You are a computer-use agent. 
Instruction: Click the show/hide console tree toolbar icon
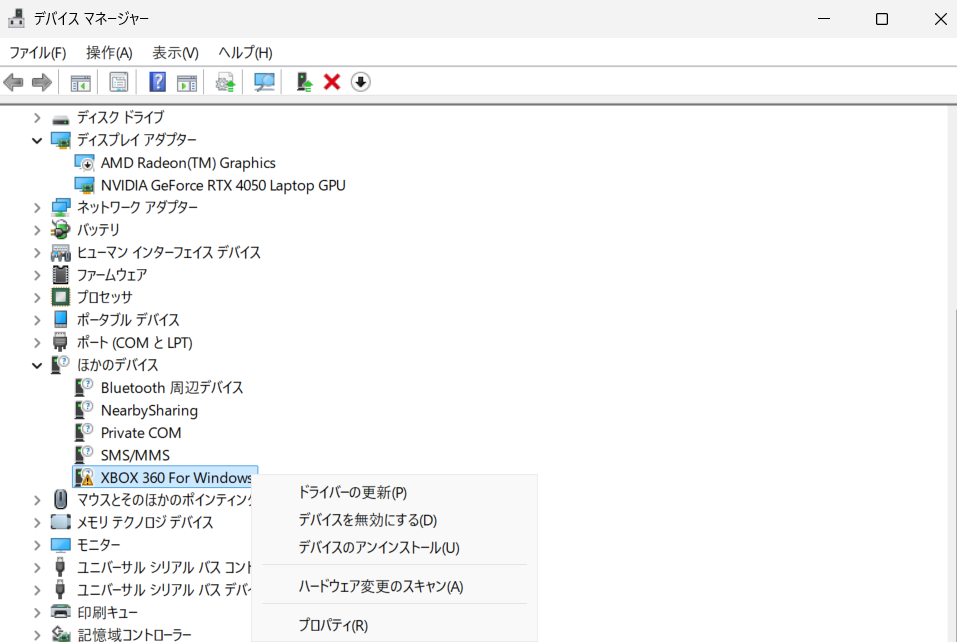pyautogui.click(x=80, y=82)
